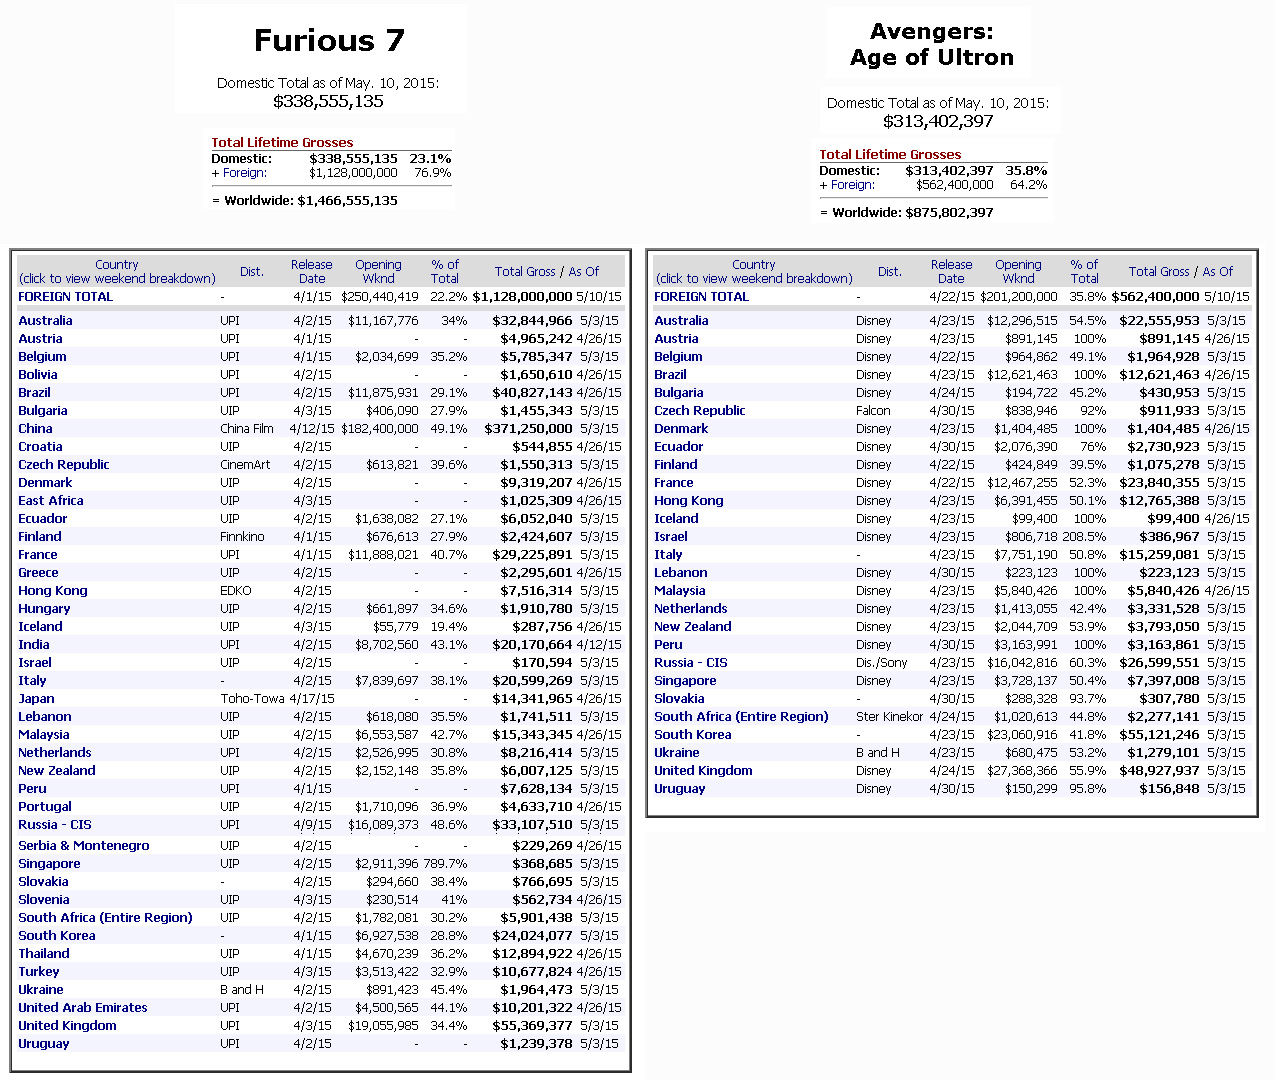Select the China total gross $371,250,000
1274x1080 pixels.
tap(529, 429)
